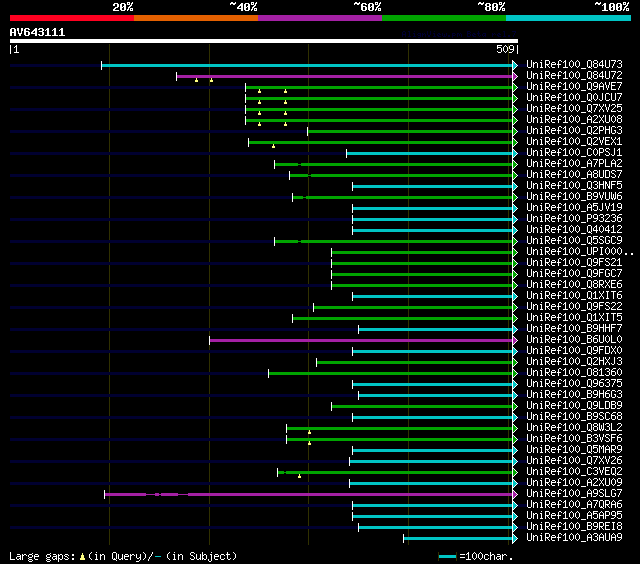The width and height of the screenshot is (640, 564).
Task: Click the UniRef100_B9VUW6 label
Action: (574, 197)
